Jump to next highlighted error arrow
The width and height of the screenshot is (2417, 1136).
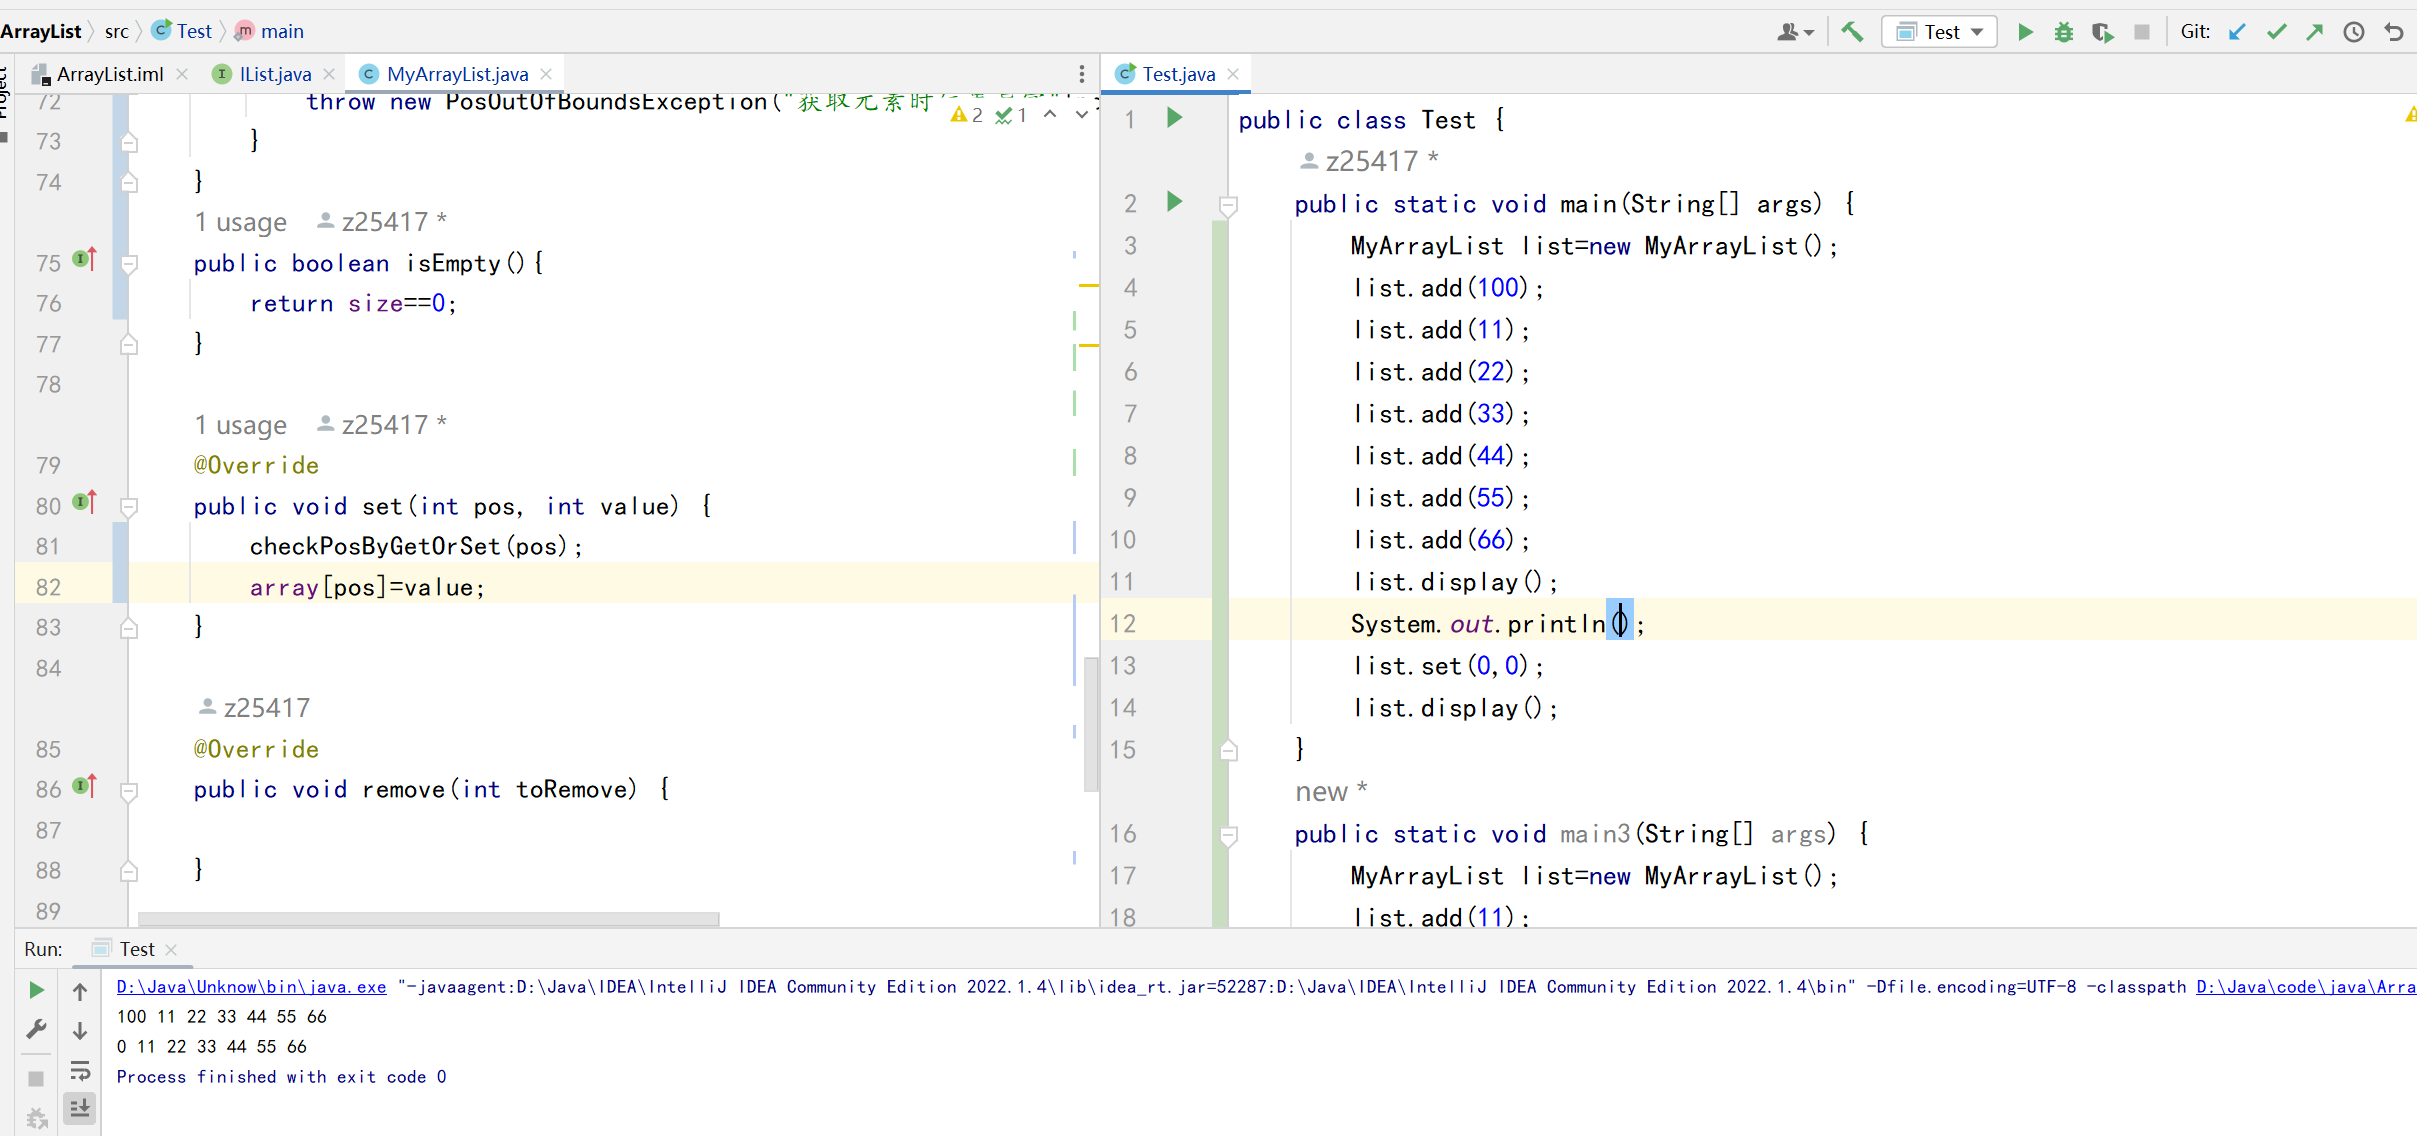click(x=1081, y=115)
